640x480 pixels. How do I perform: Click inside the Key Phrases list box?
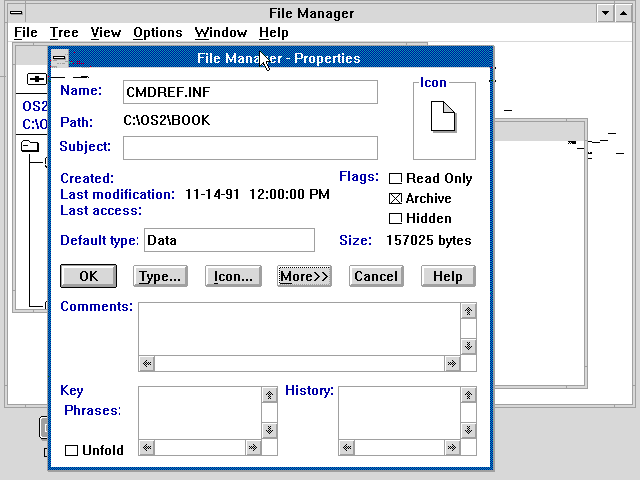pos(200,413)
